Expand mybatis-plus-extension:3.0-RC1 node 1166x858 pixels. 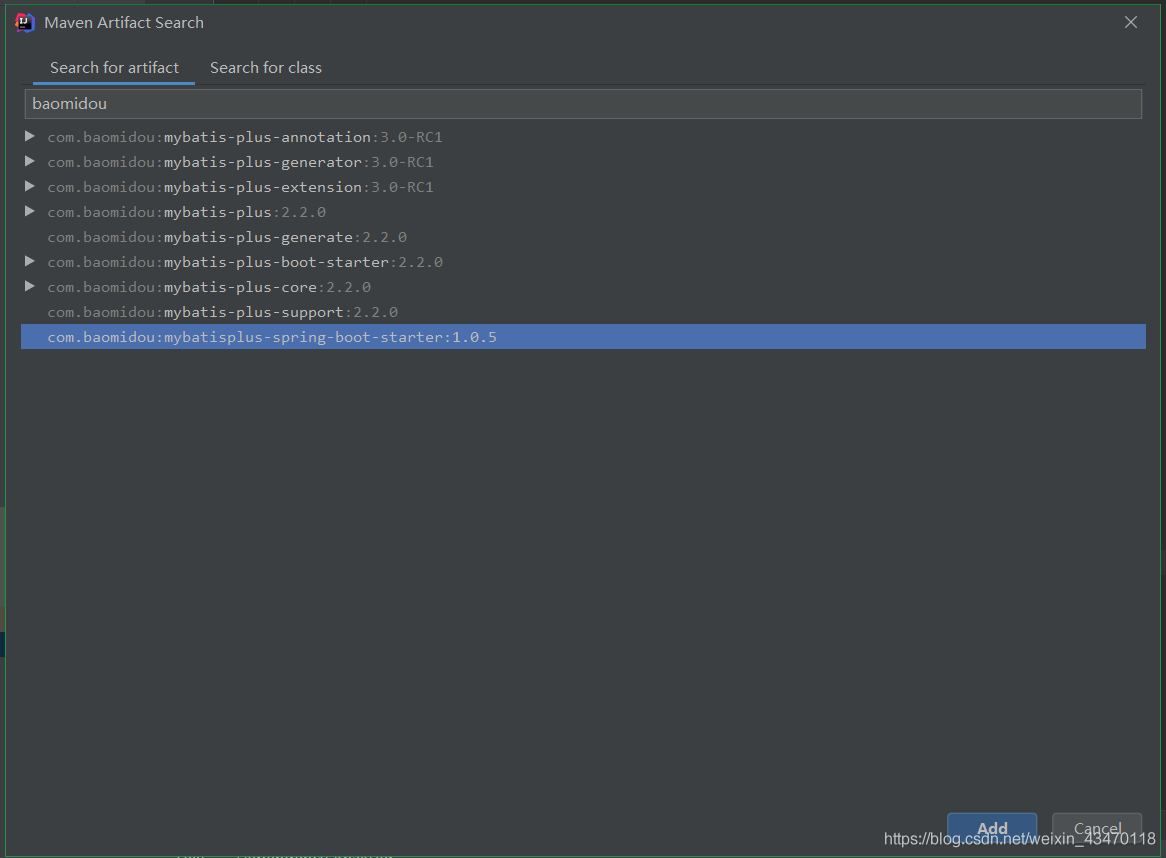pos(30,187)
